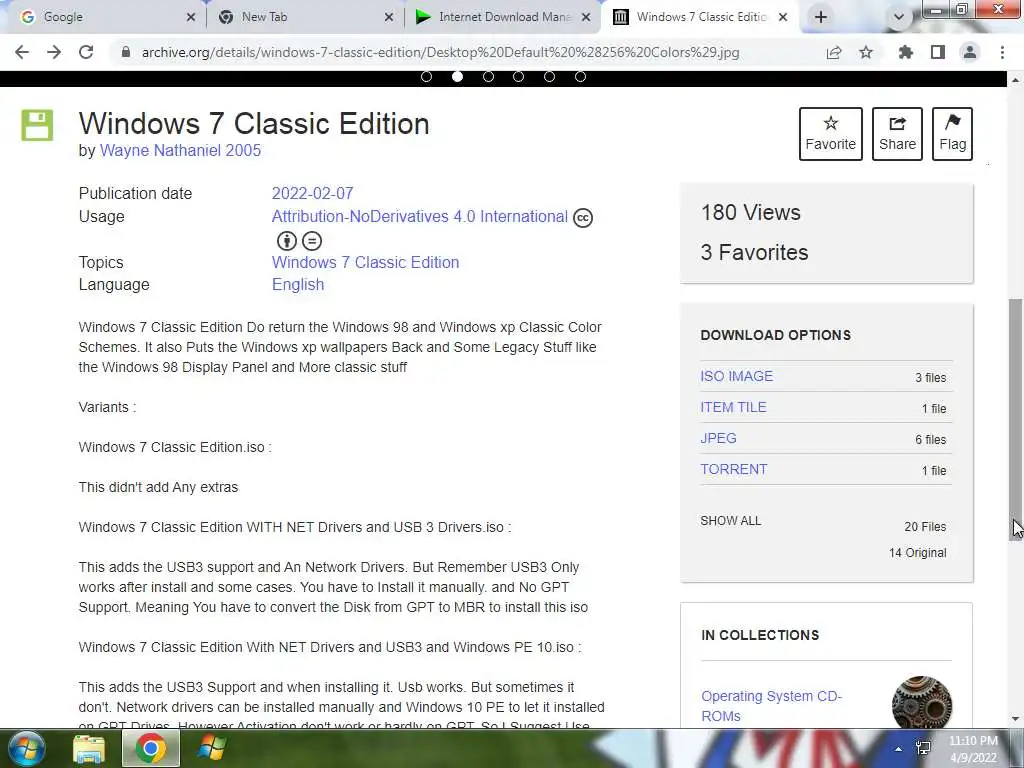Expand ISO IMAGE download option
Screen dimensions: 1024x768
[x=737, y=376]
